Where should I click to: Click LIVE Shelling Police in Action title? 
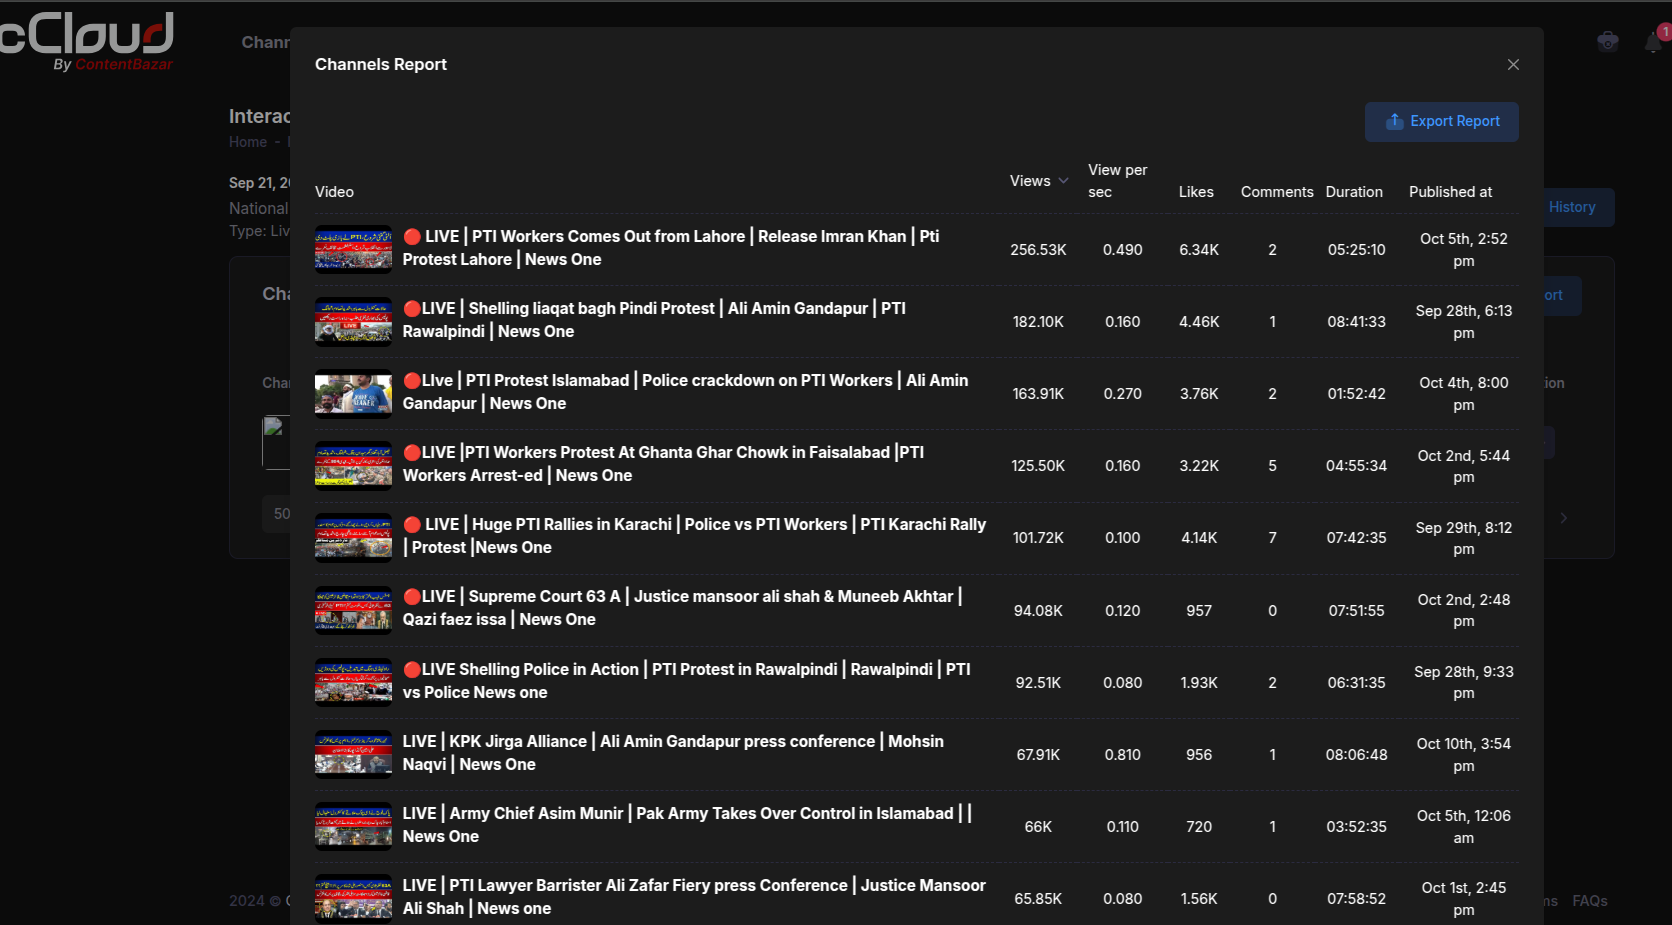(x=686, y=680)
